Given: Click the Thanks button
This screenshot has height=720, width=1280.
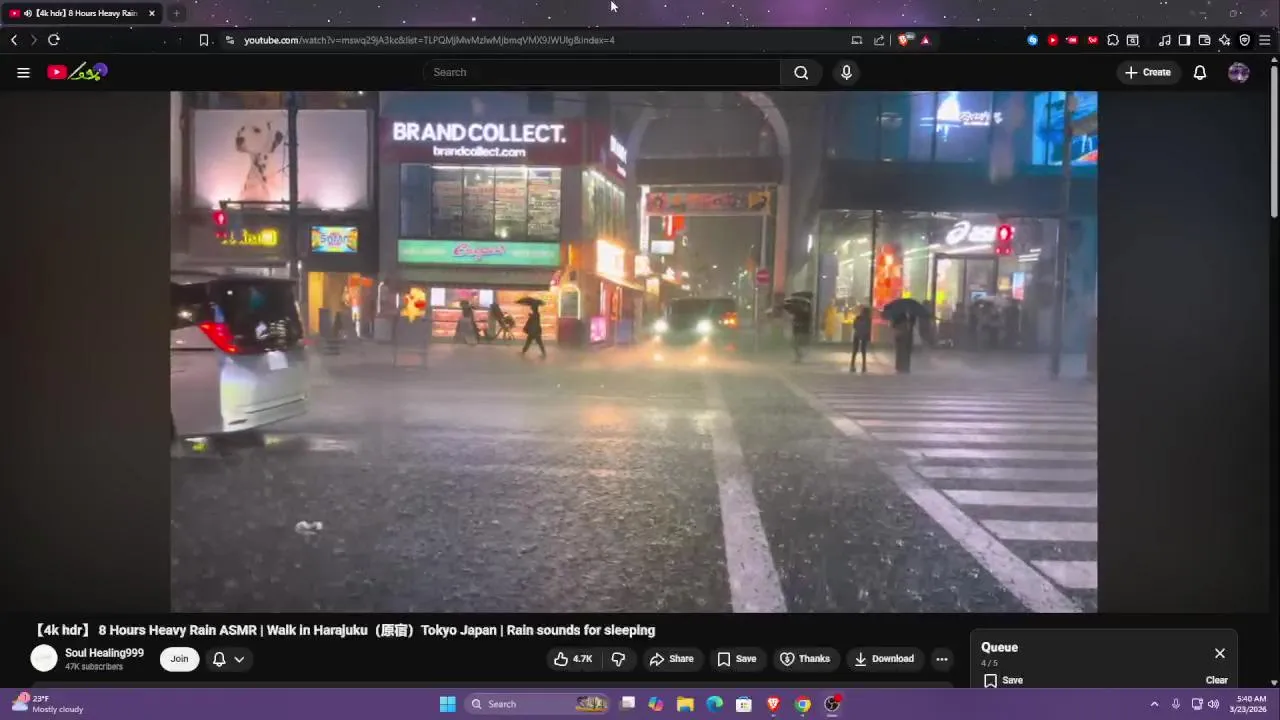Looking at the screenshot, I should (805, 658).
